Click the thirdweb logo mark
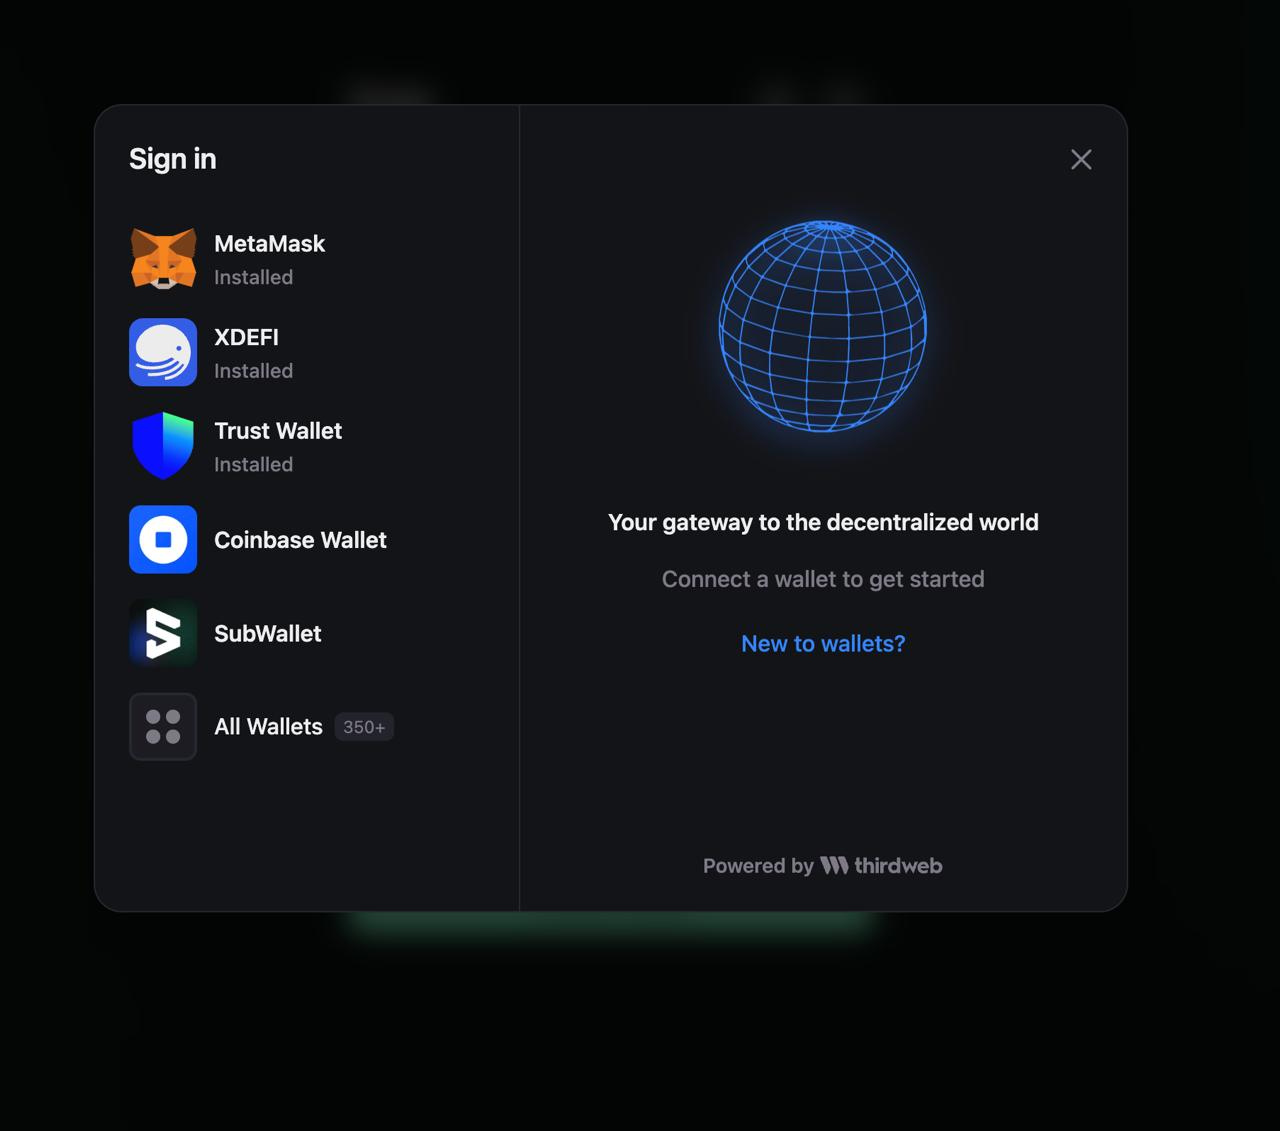 pos(834,866)
